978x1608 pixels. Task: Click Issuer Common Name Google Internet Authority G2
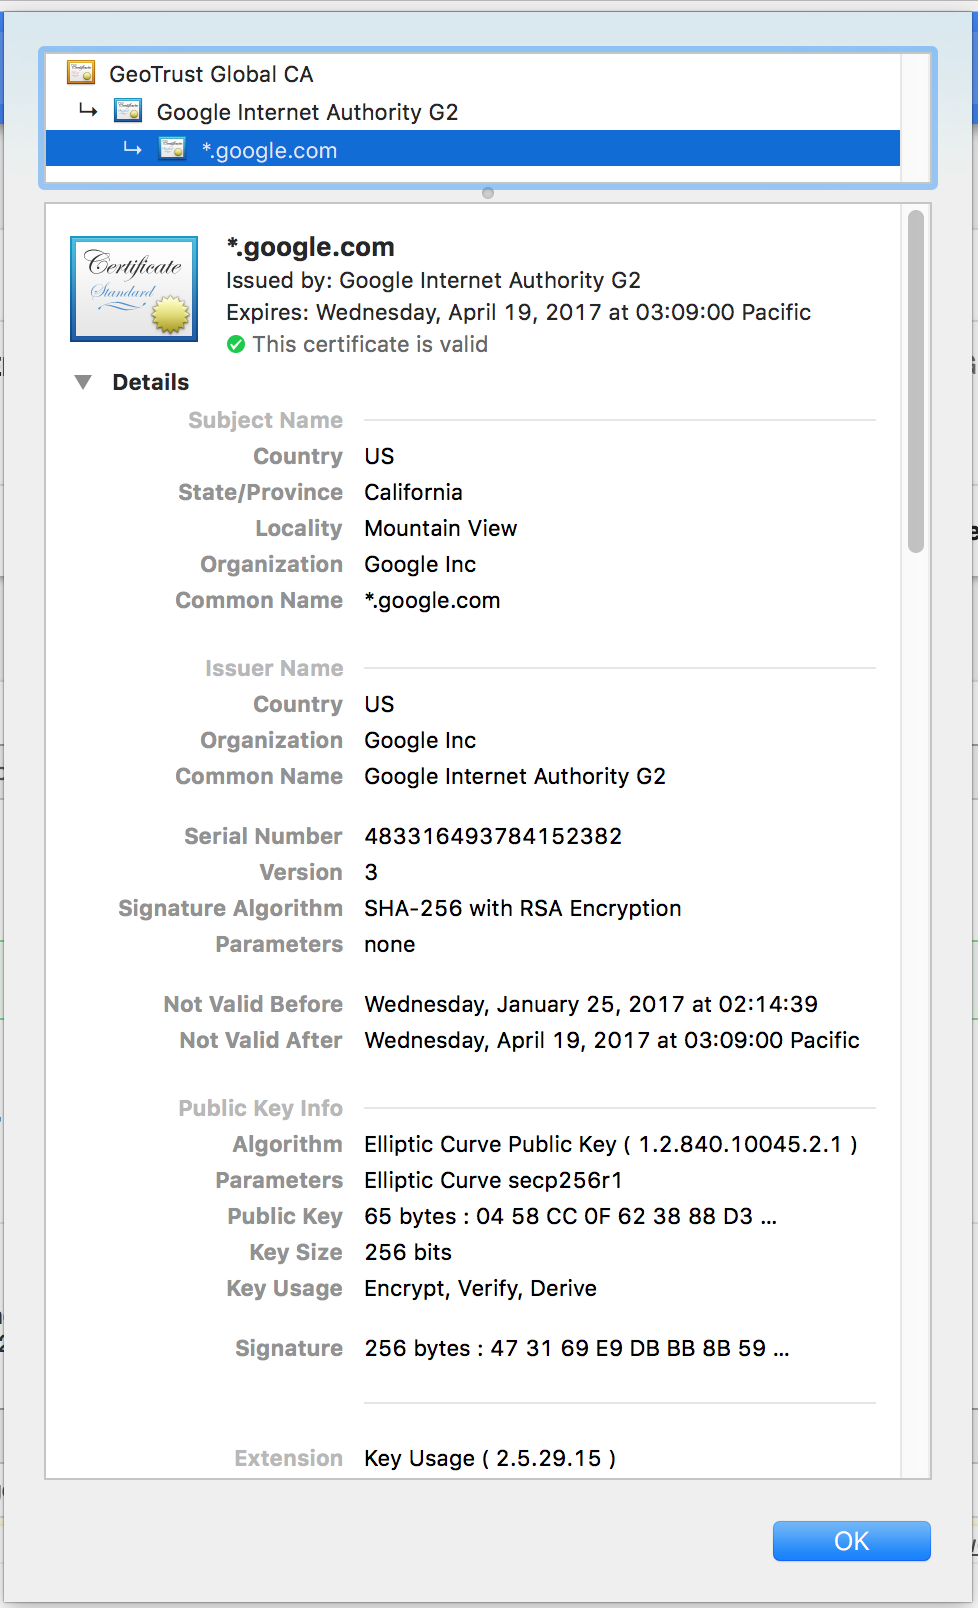coord(515,777)
